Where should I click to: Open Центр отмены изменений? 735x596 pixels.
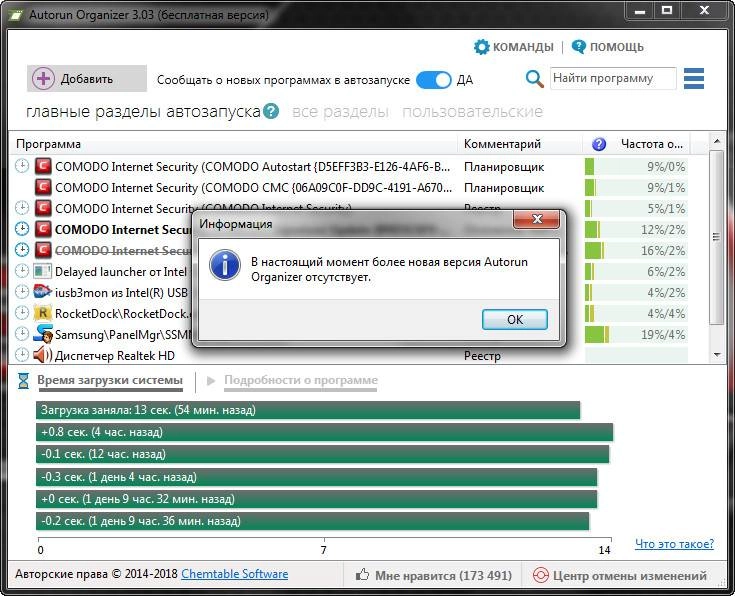click(x=620, y=575)
